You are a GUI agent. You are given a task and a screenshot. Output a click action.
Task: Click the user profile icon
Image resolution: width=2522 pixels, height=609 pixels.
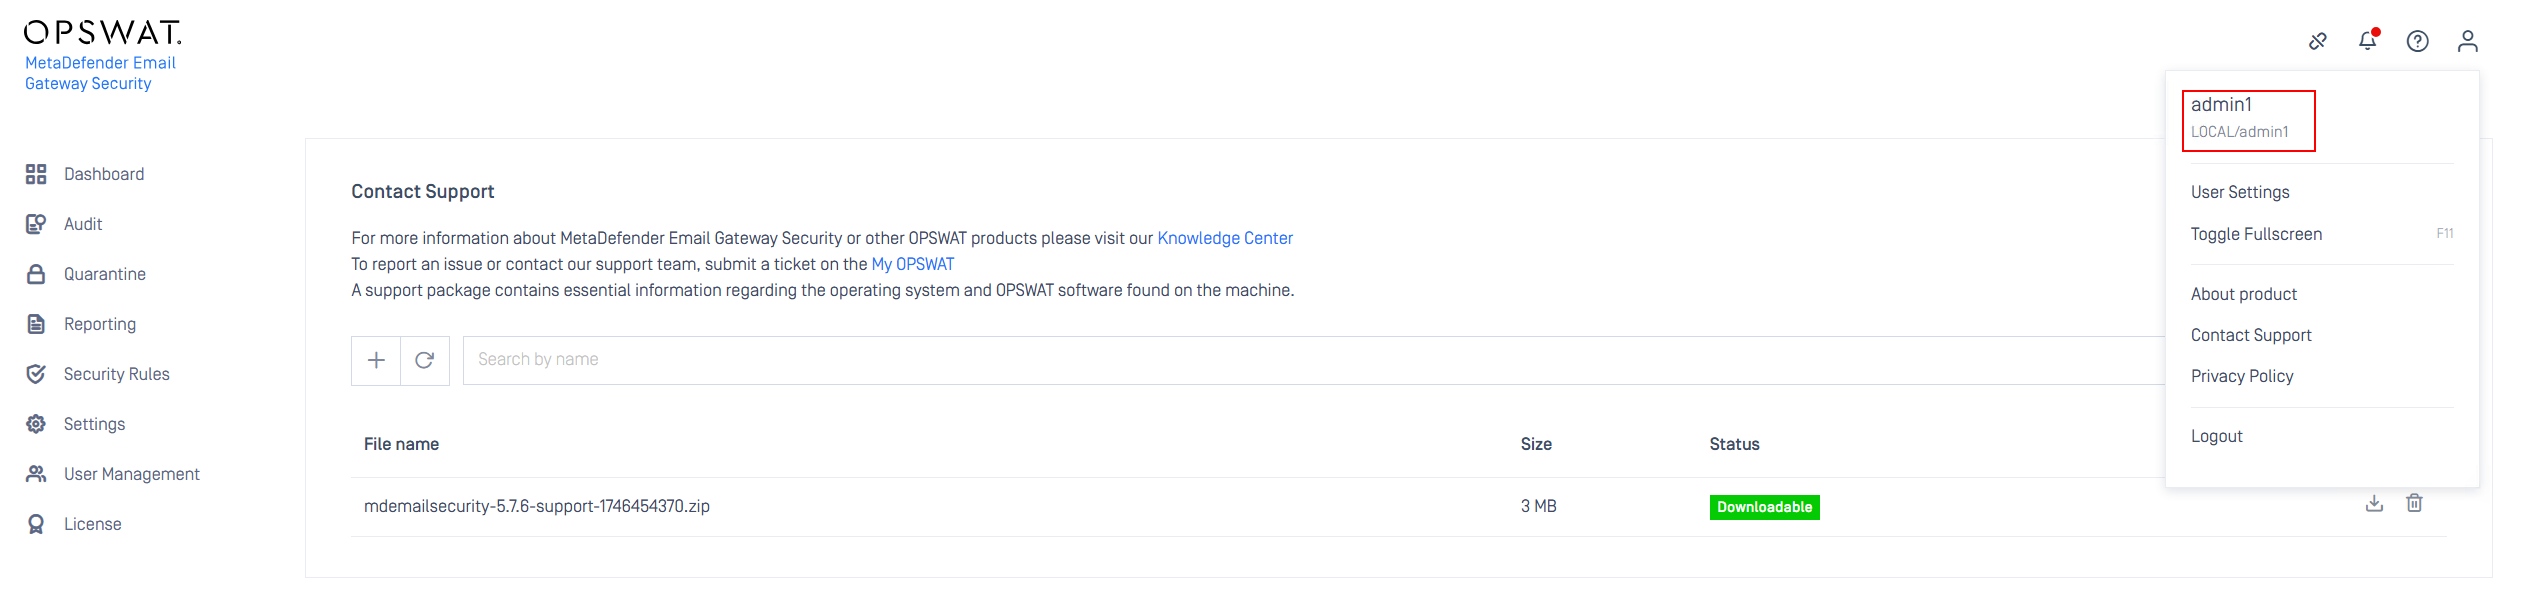(2467, 41)
